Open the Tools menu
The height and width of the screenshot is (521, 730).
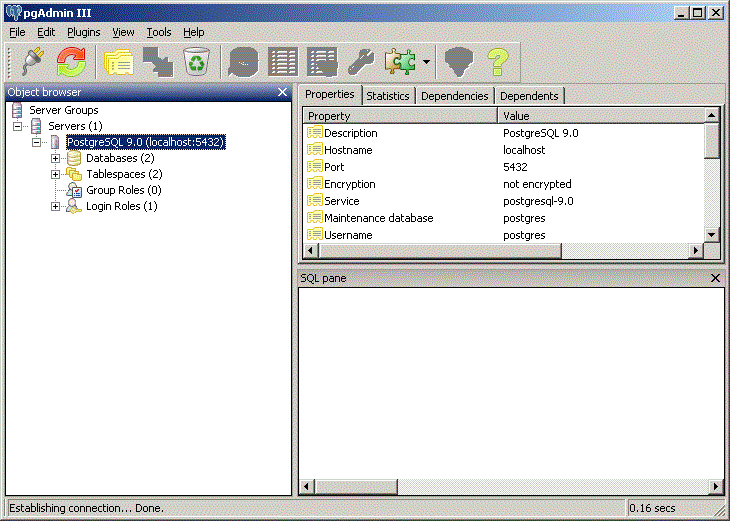(x=159, y=32)
